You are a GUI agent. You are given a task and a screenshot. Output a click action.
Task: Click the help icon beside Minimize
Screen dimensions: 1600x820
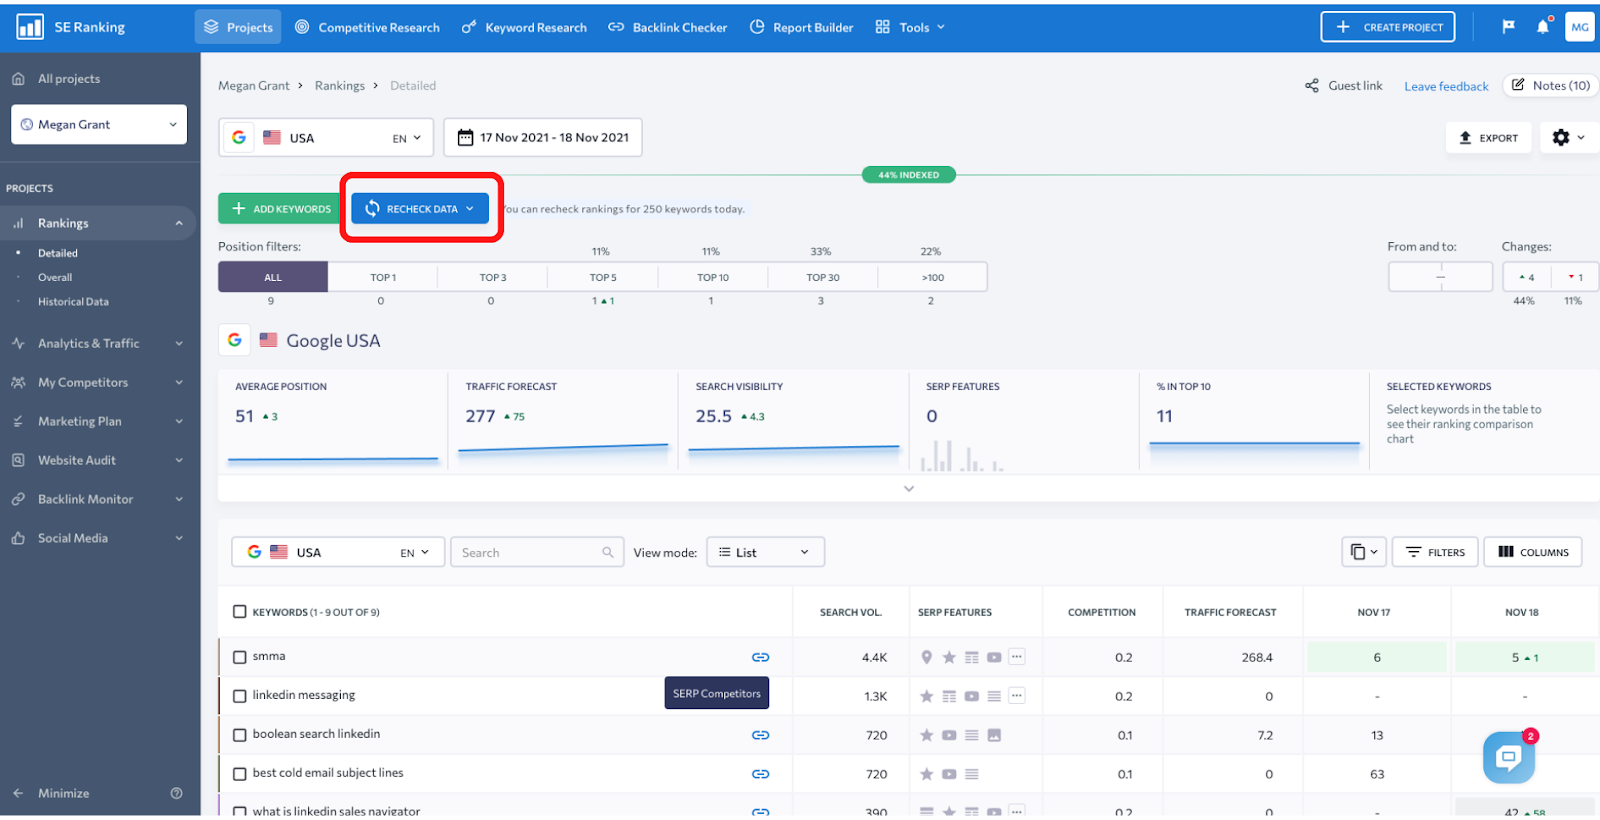pyautogui.click(x=177, y=793)
